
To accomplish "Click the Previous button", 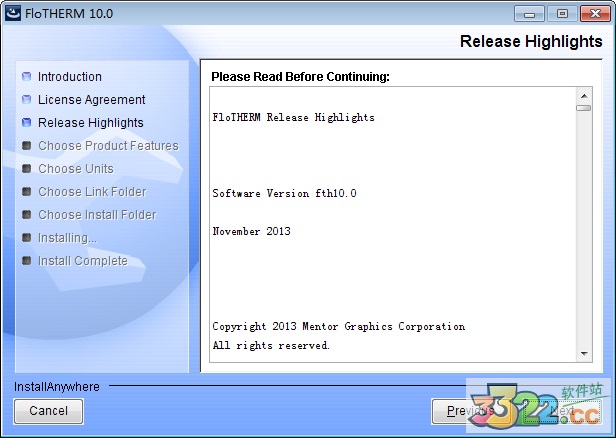I will pyautogui.click(x=470, y=411).
